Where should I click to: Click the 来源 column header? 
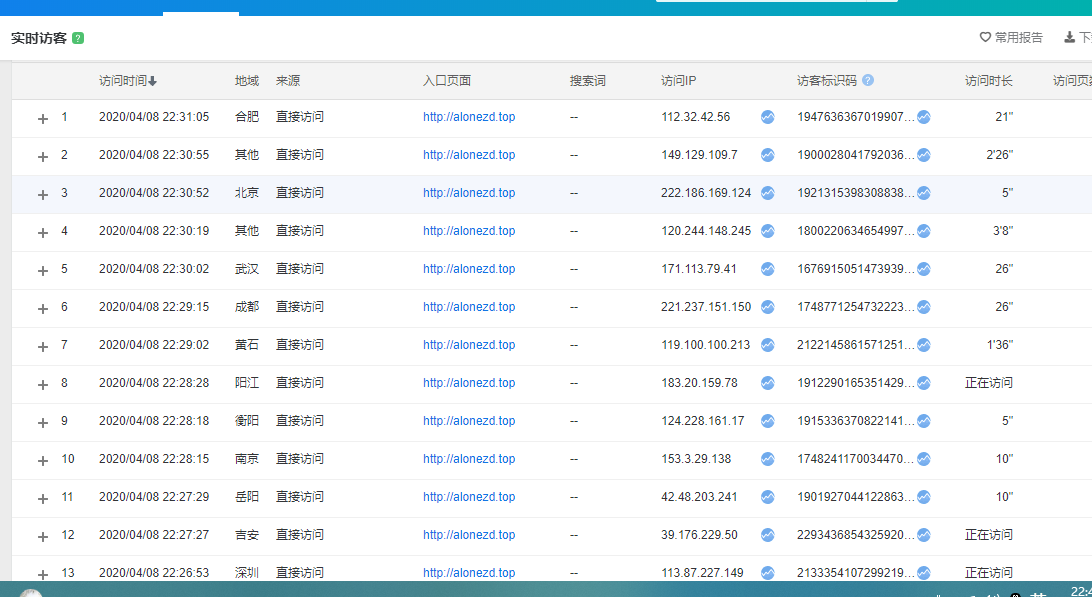(288, 81)
